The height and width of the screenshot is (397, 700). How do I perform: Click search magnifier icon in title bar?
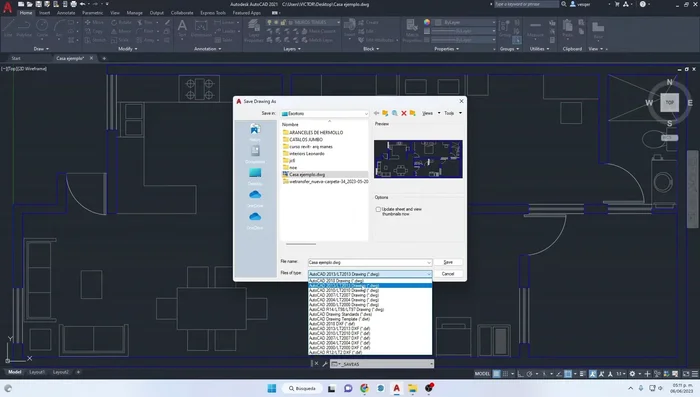(564, 4)
